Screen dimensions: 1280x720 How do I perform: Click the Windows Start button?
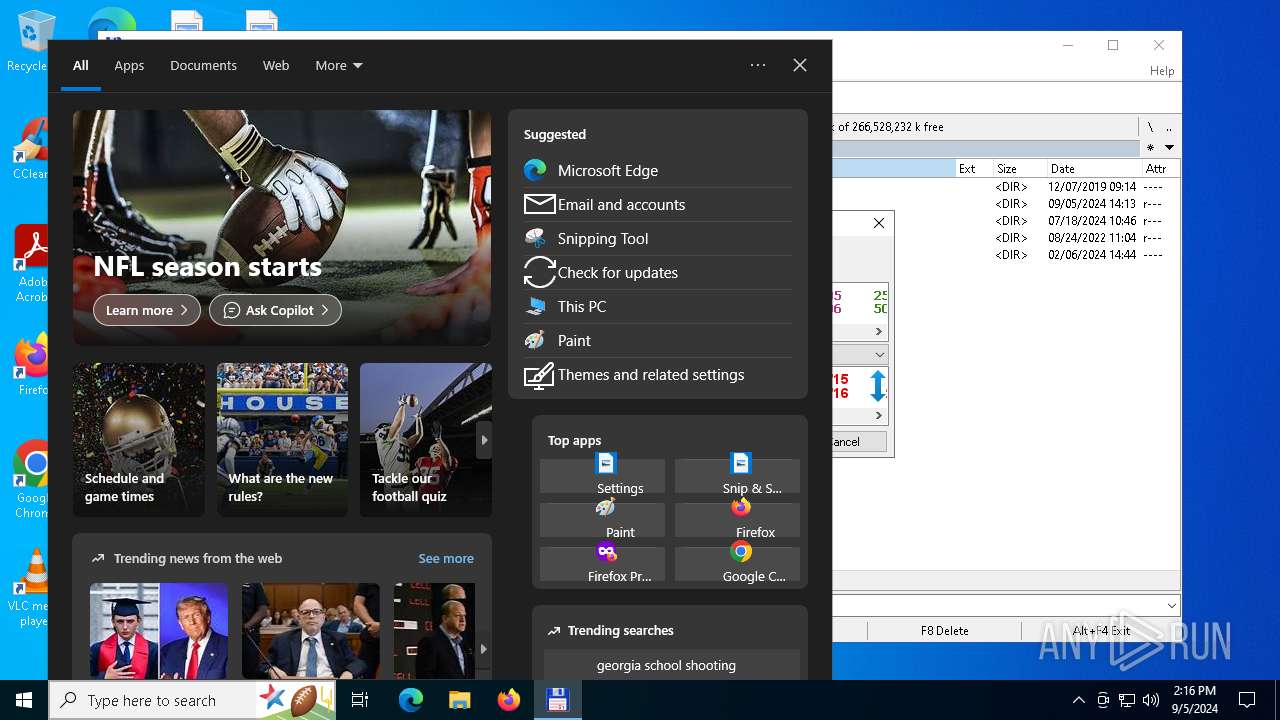(24, 700)
